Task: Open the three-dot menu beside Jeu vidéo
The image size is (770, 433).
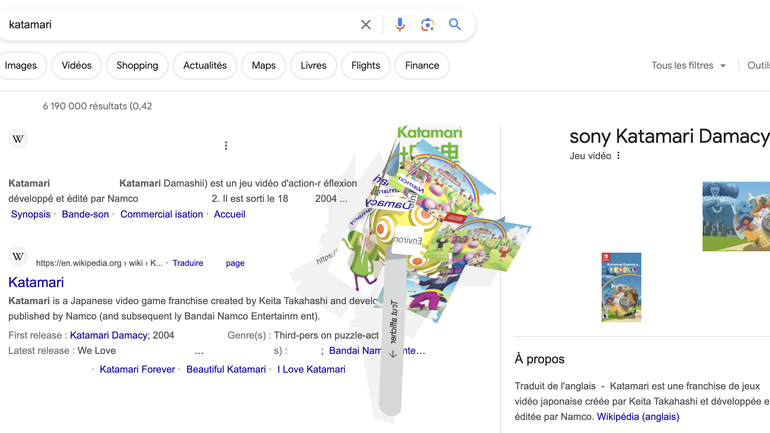Action: (619, 156)
